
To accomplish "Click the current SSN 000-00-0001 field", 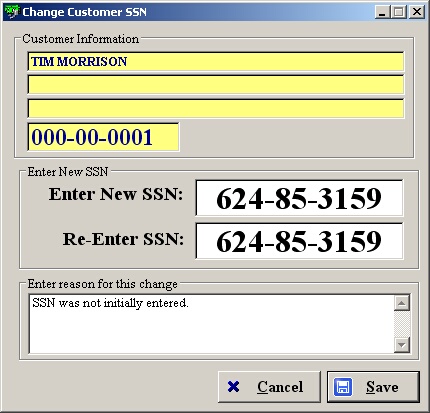I will [x=103, y=137].
